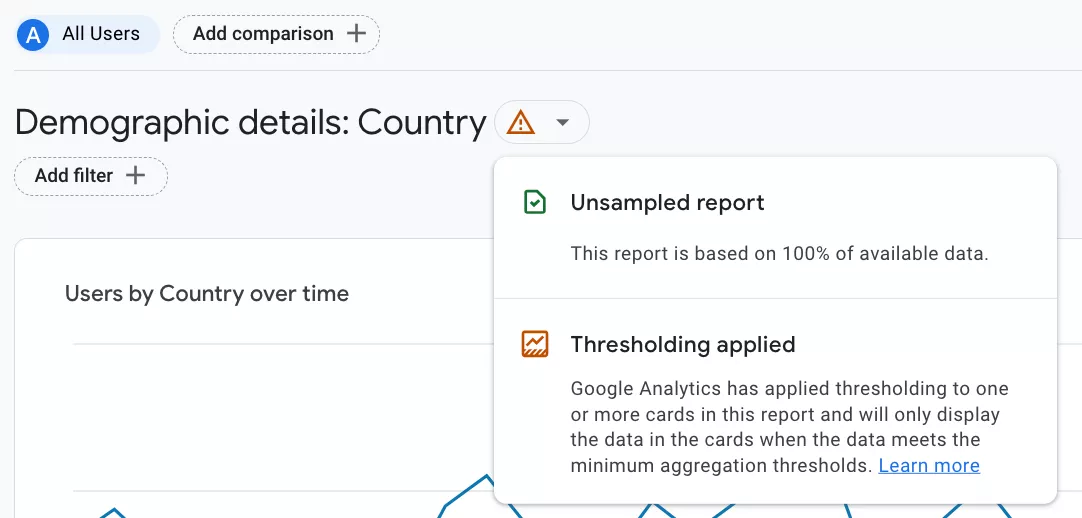Click the Demographic details: Country title
Image resolution: width=1082 pixels, height=518 pixels.
point(250,123)
